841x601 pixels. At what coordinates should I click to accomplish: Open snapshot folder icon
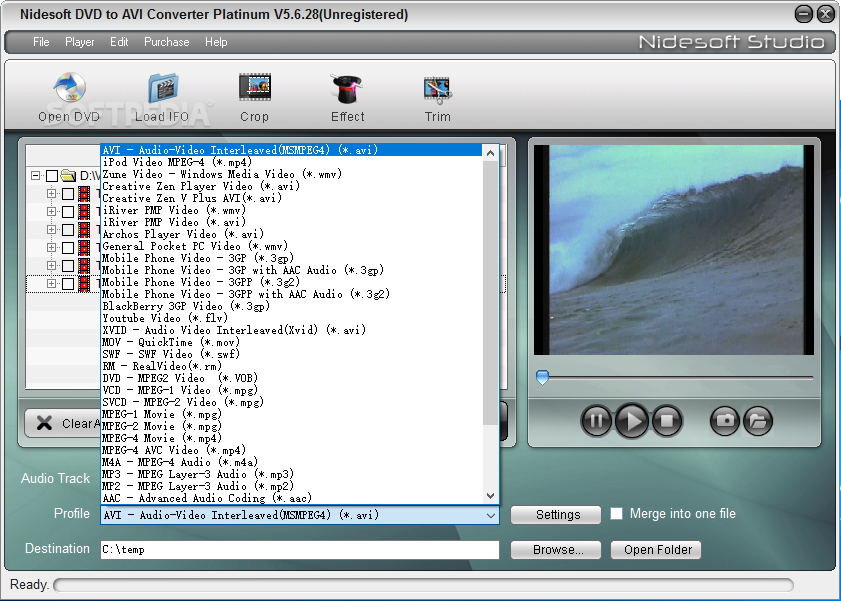pos(758,421)
